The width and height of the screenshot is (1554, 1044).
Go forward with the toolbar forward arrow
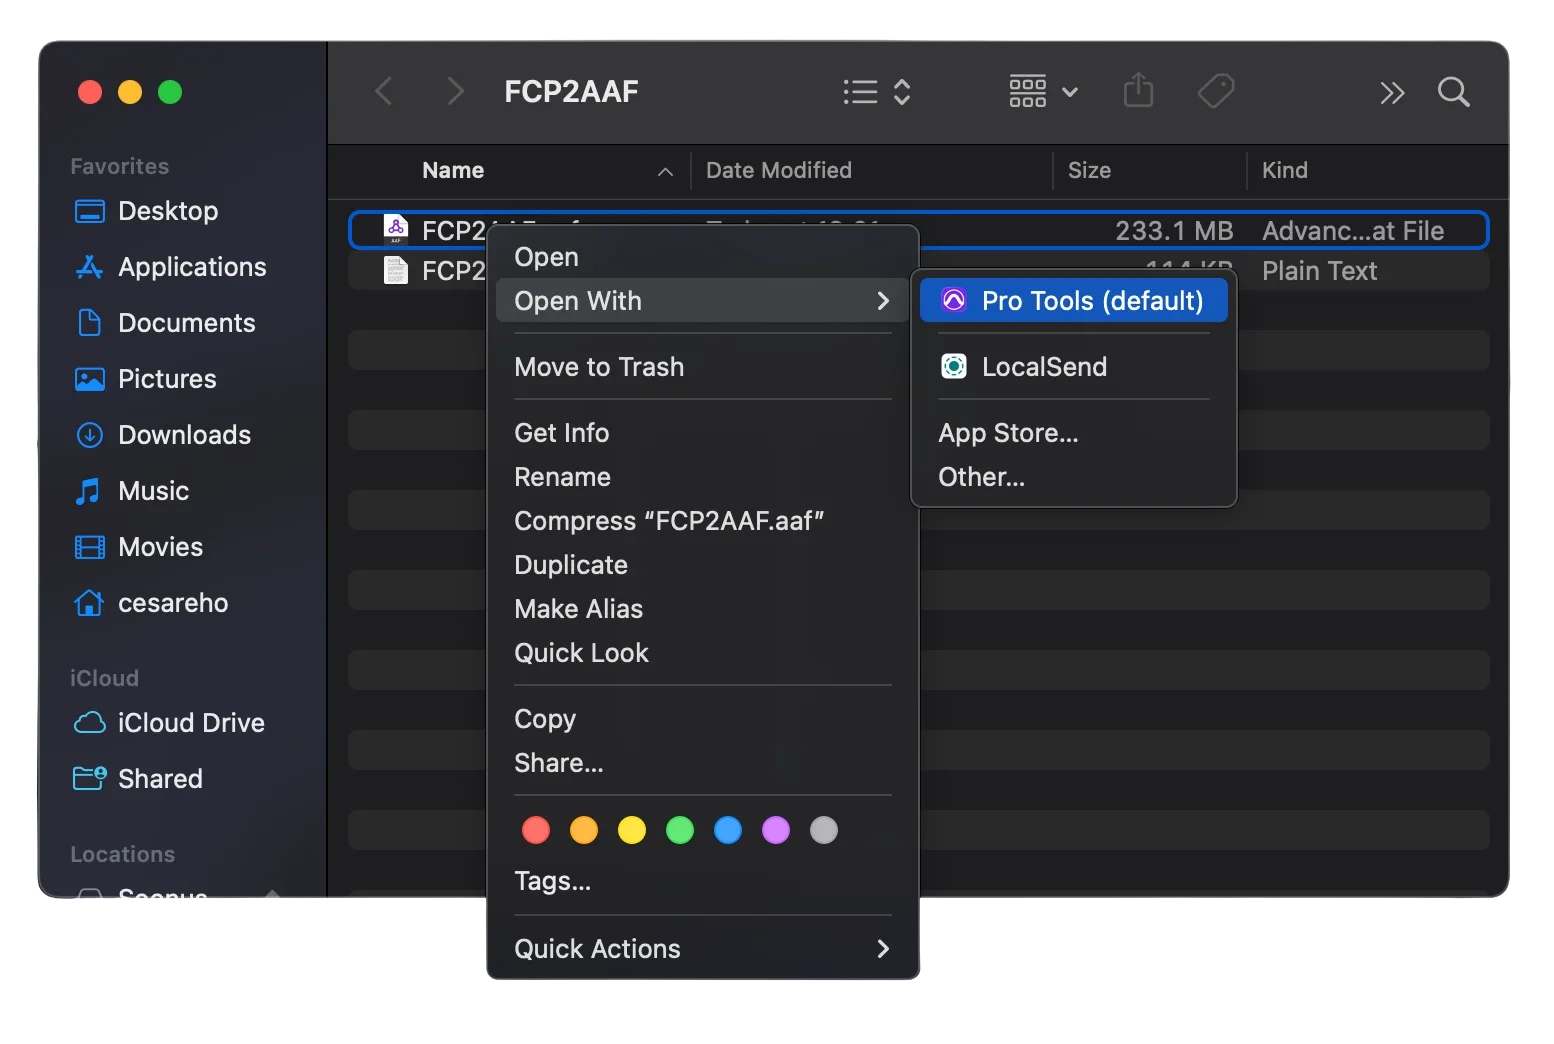click(x=455, y=92)
